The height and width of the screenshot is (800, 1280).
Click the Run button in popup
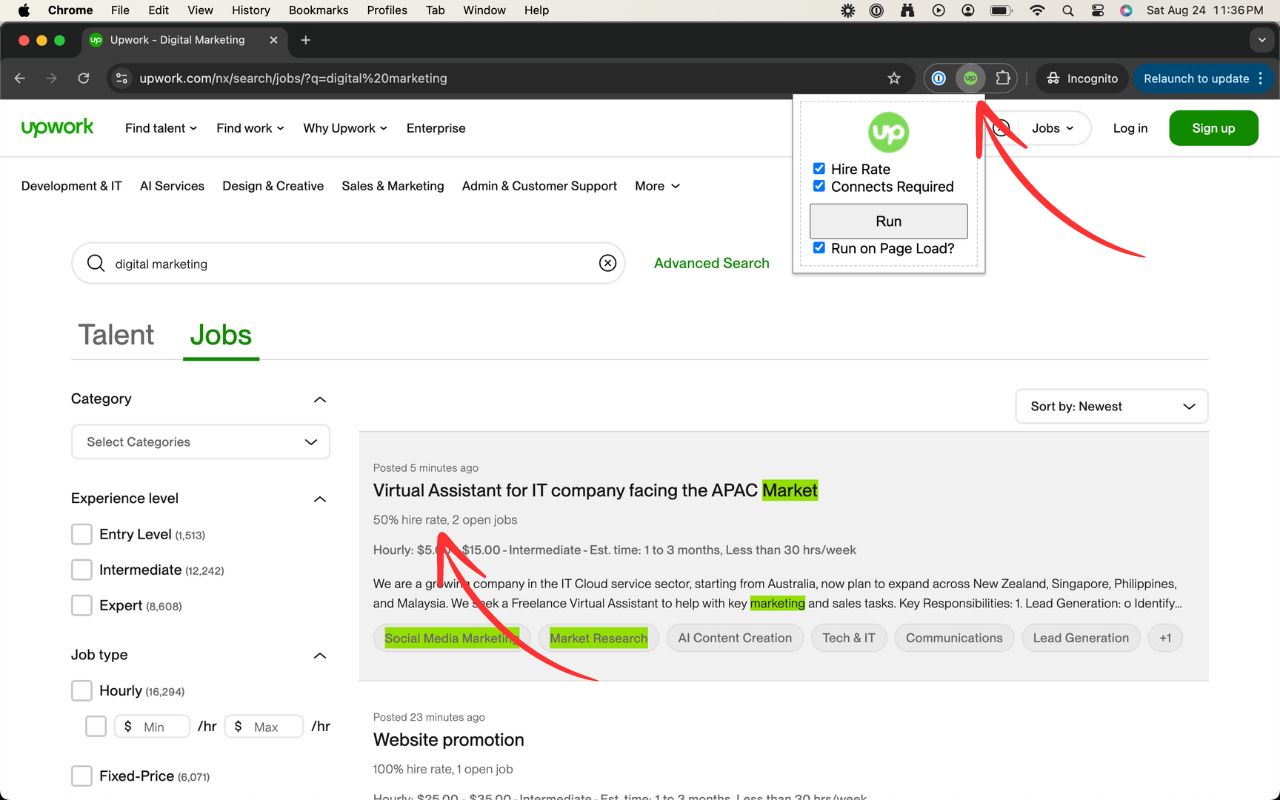888,221
